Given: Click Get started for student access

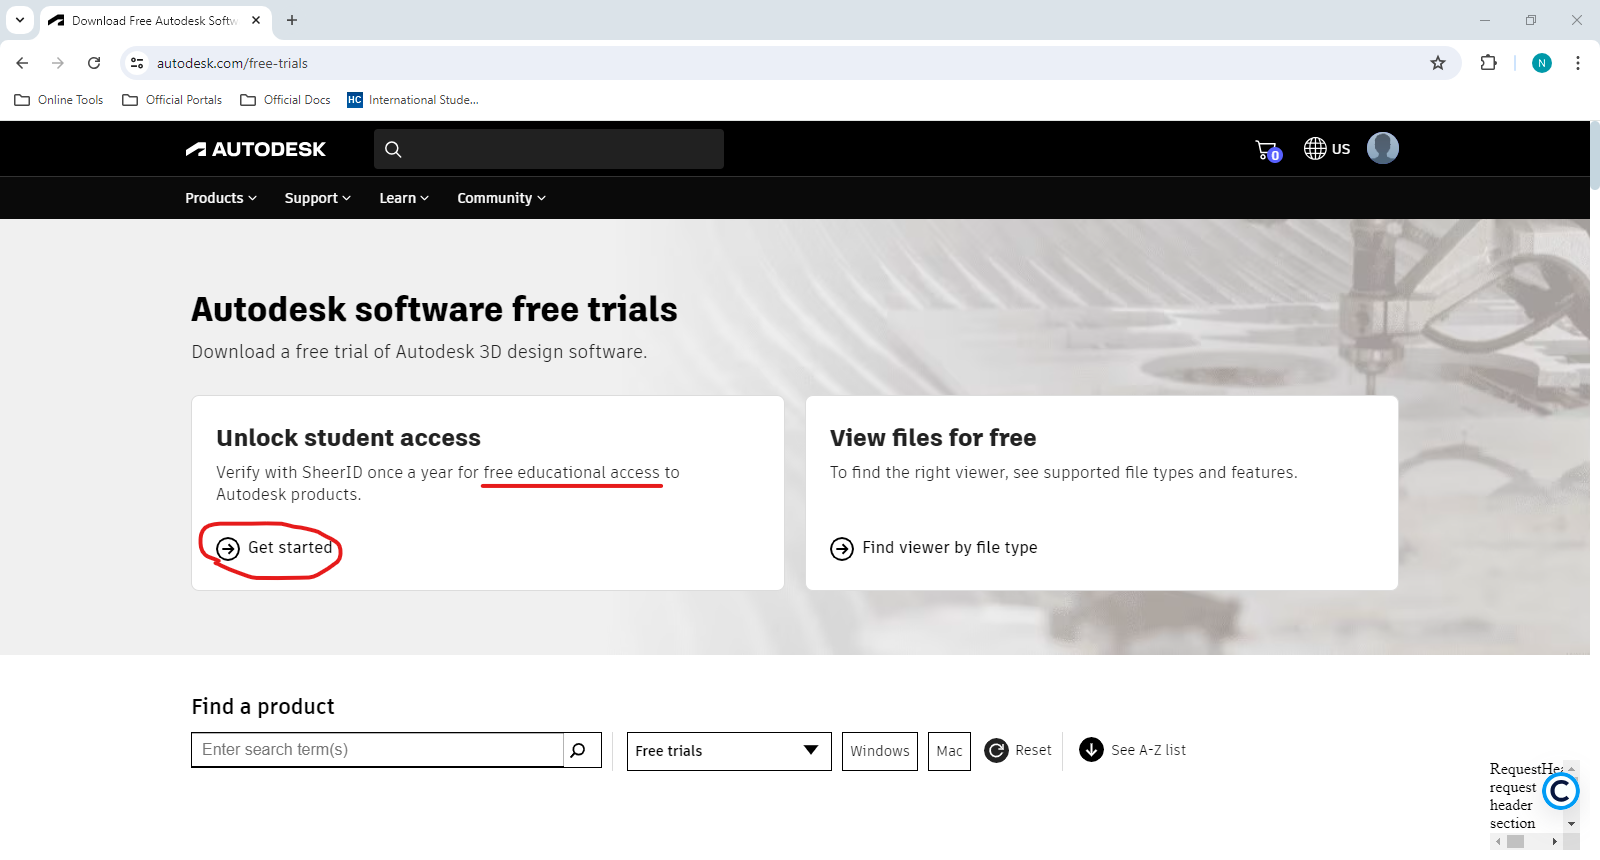Looking at the screenshot, I should tap(275, 548).
